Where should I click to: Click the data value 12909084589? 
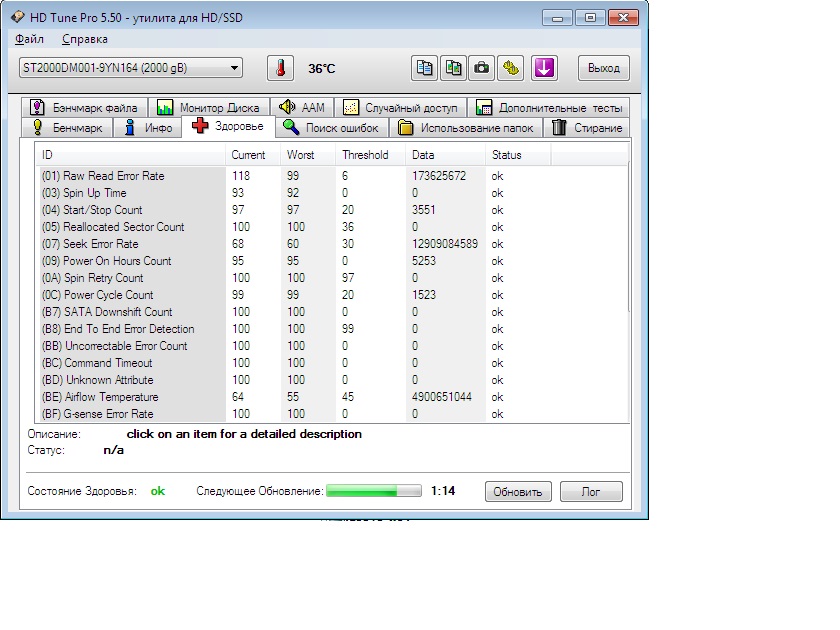click(445, 244)
